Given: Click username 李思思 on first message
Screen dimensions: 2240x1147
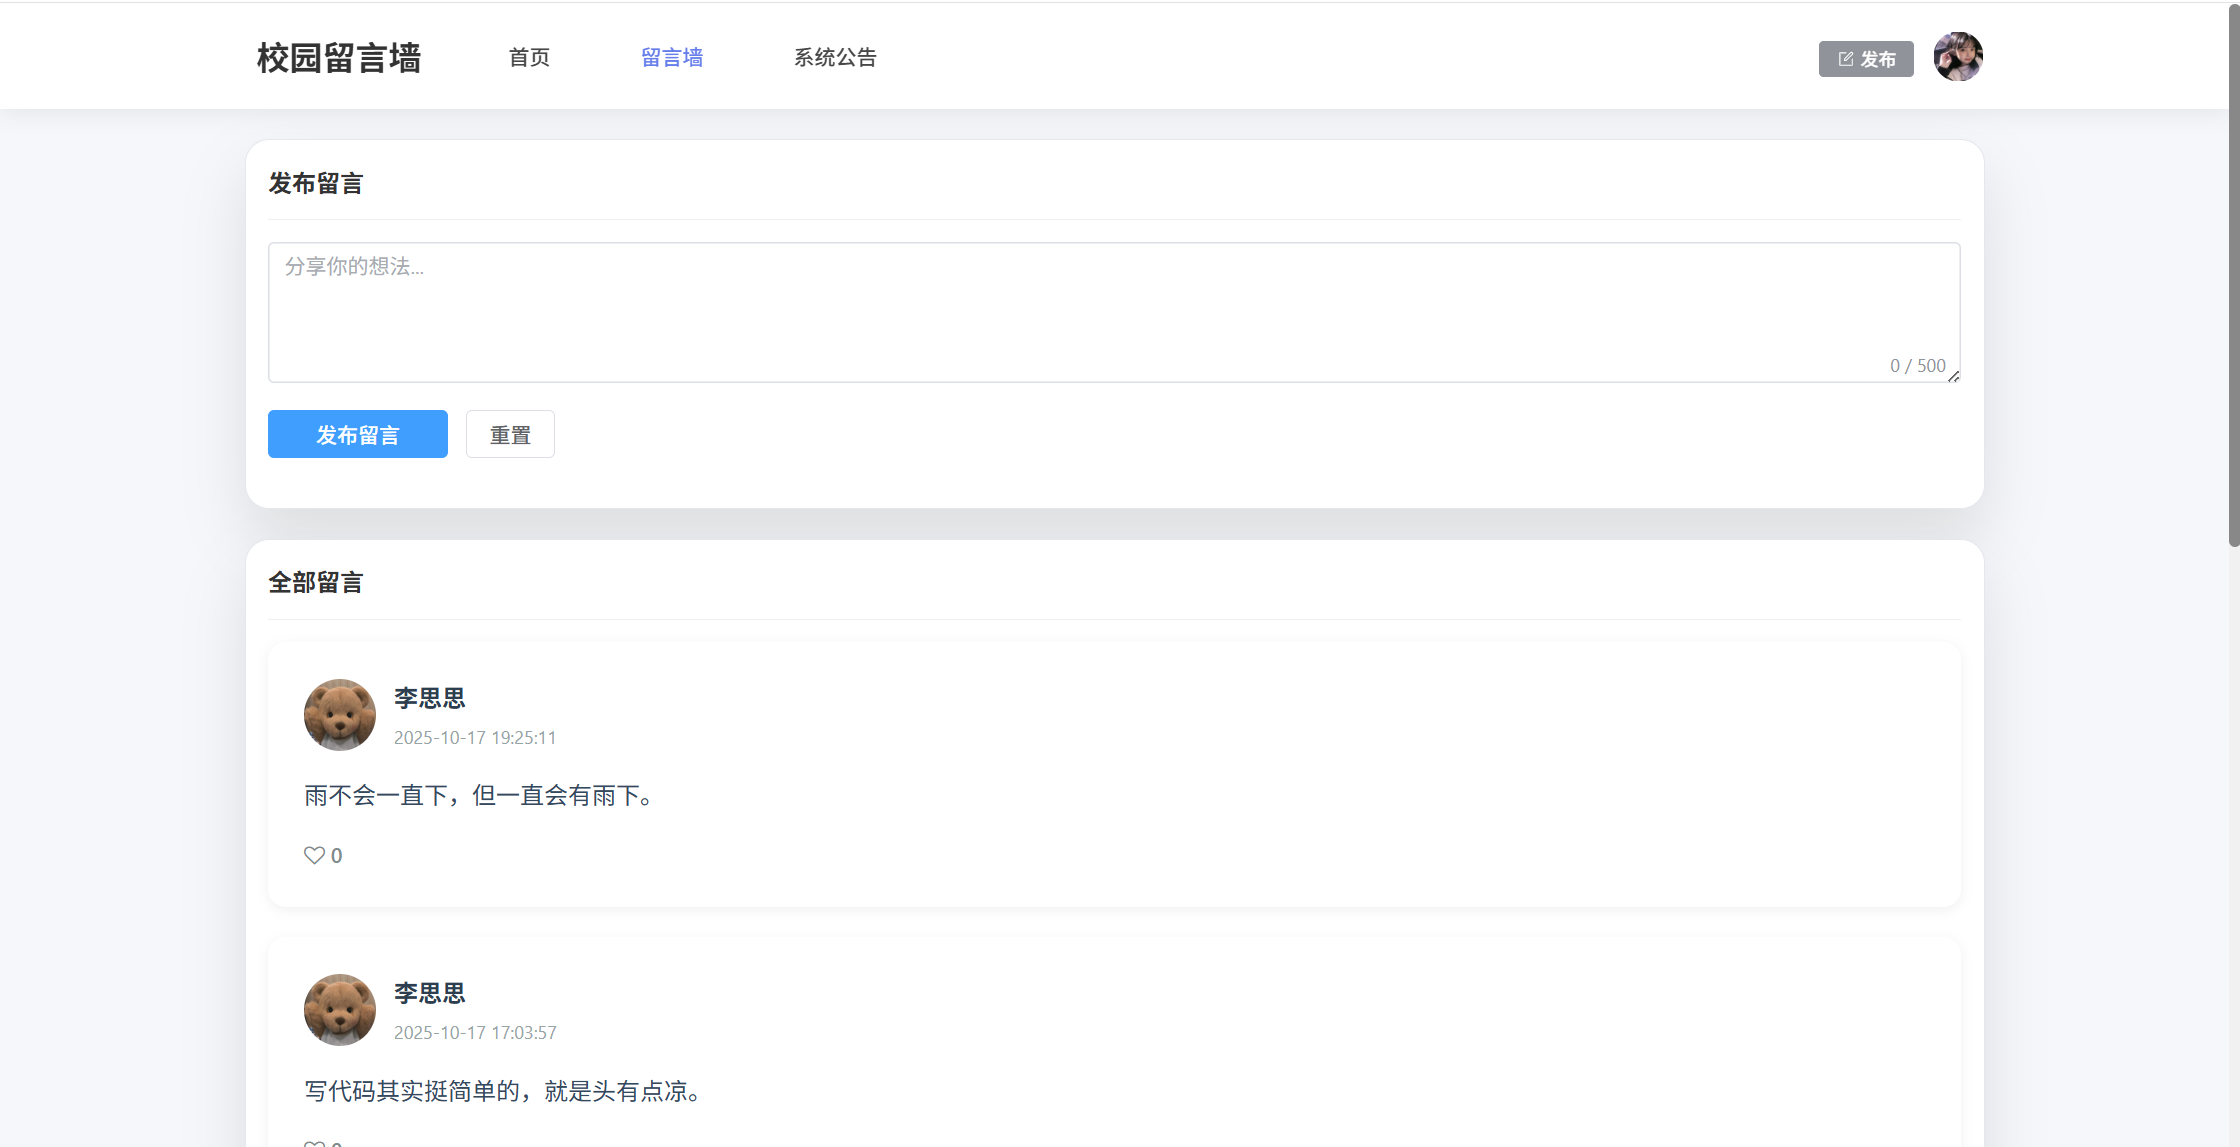Looking at the screenshot, I should coord(429,698).
